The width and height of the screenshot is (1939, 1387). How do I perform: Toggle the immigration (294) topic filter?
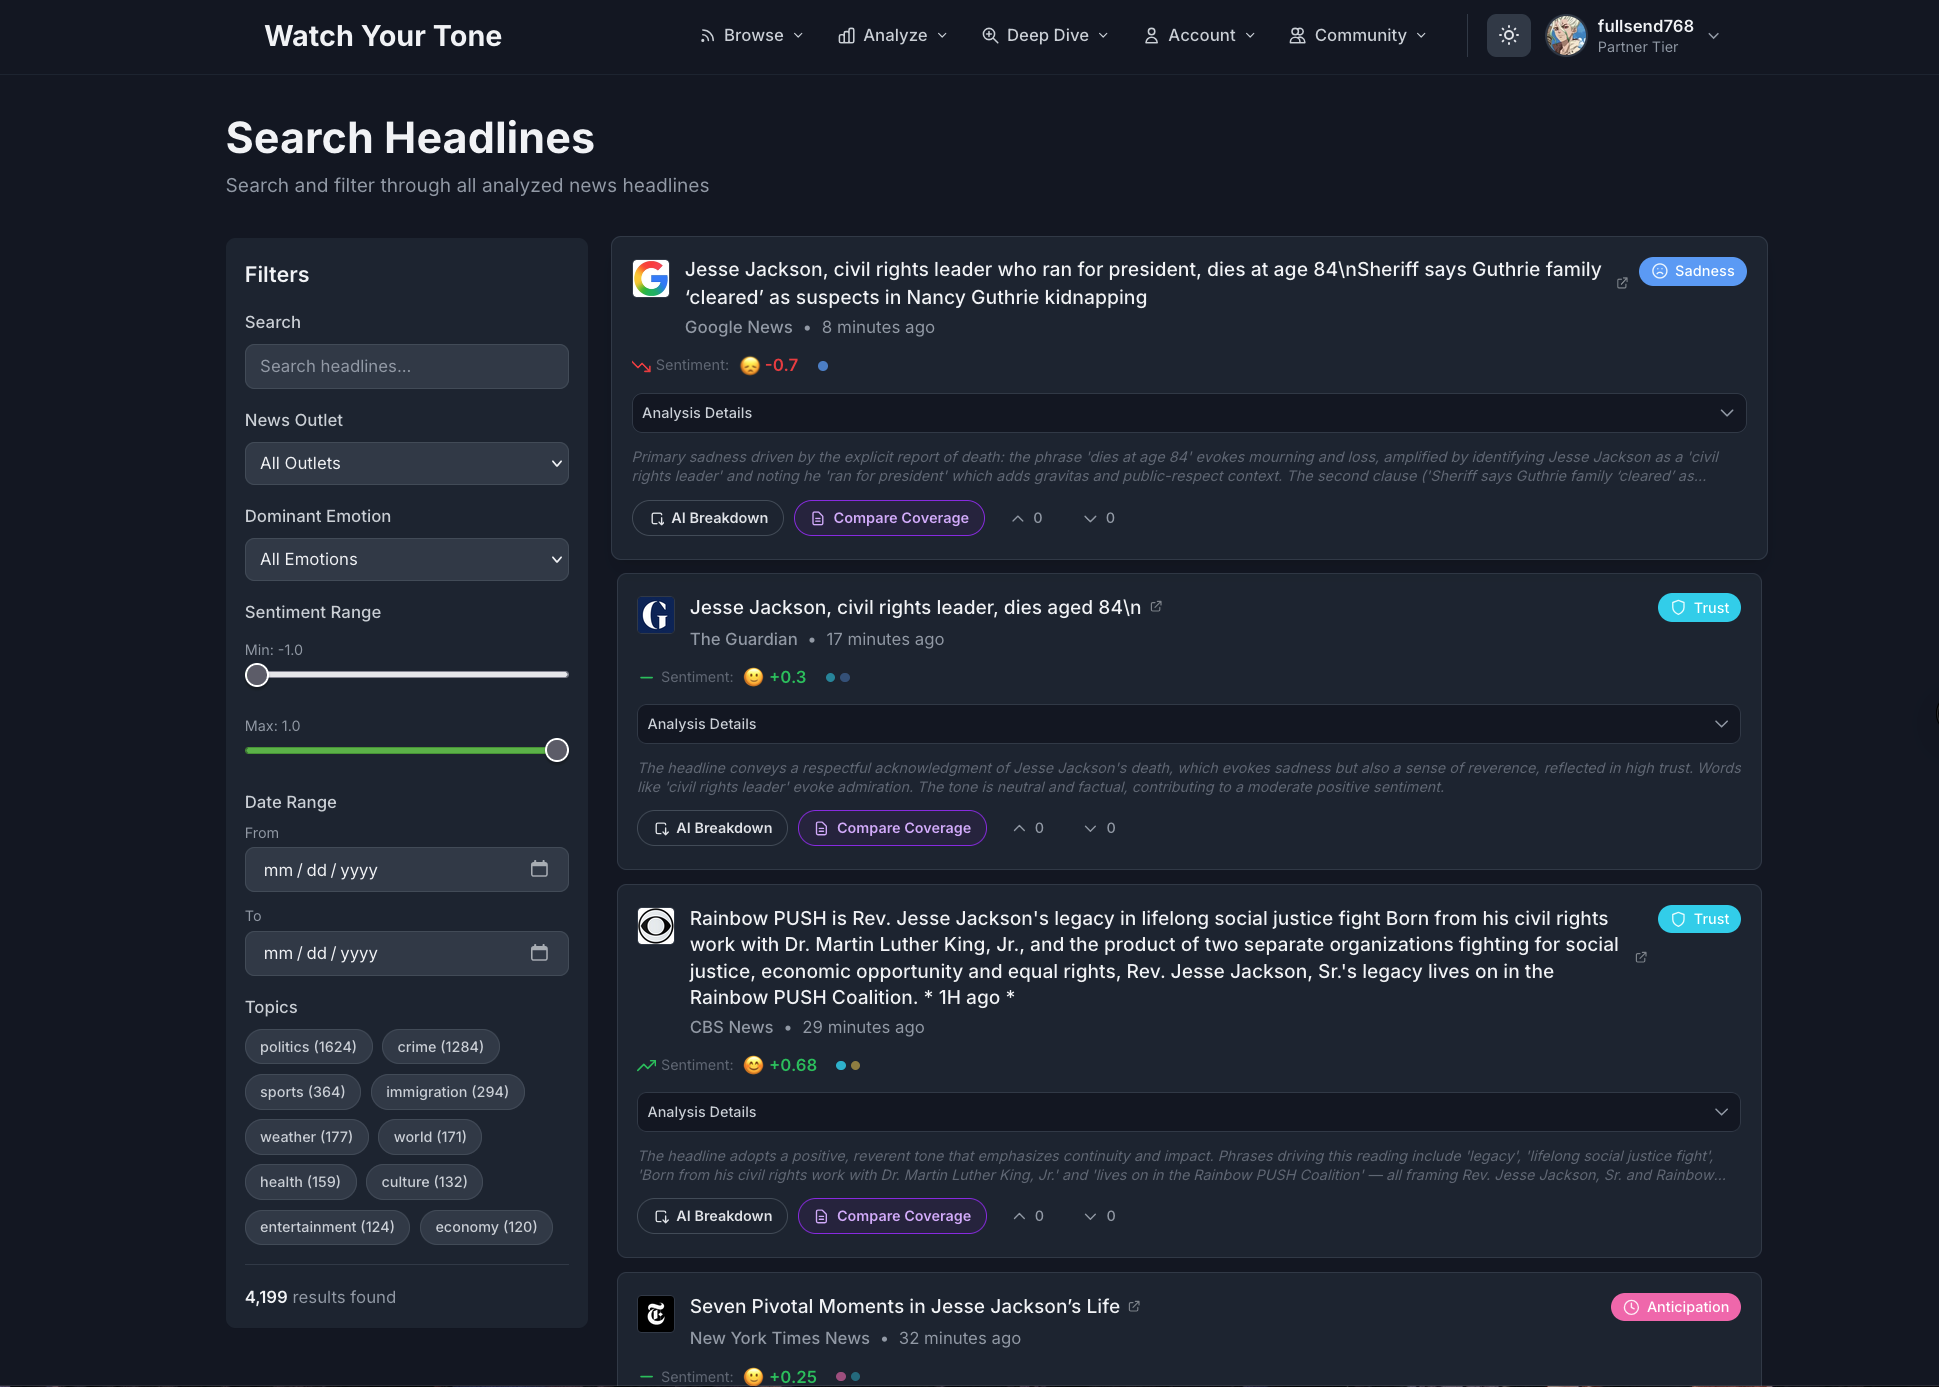(447, 1092)
